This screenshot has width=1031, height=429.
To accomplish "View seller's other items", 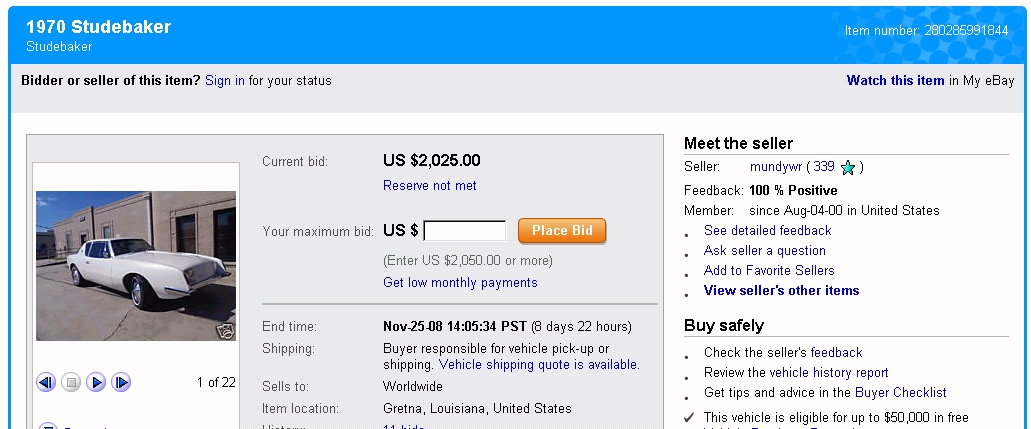I will pyautogui.click(x=781, y=290).
